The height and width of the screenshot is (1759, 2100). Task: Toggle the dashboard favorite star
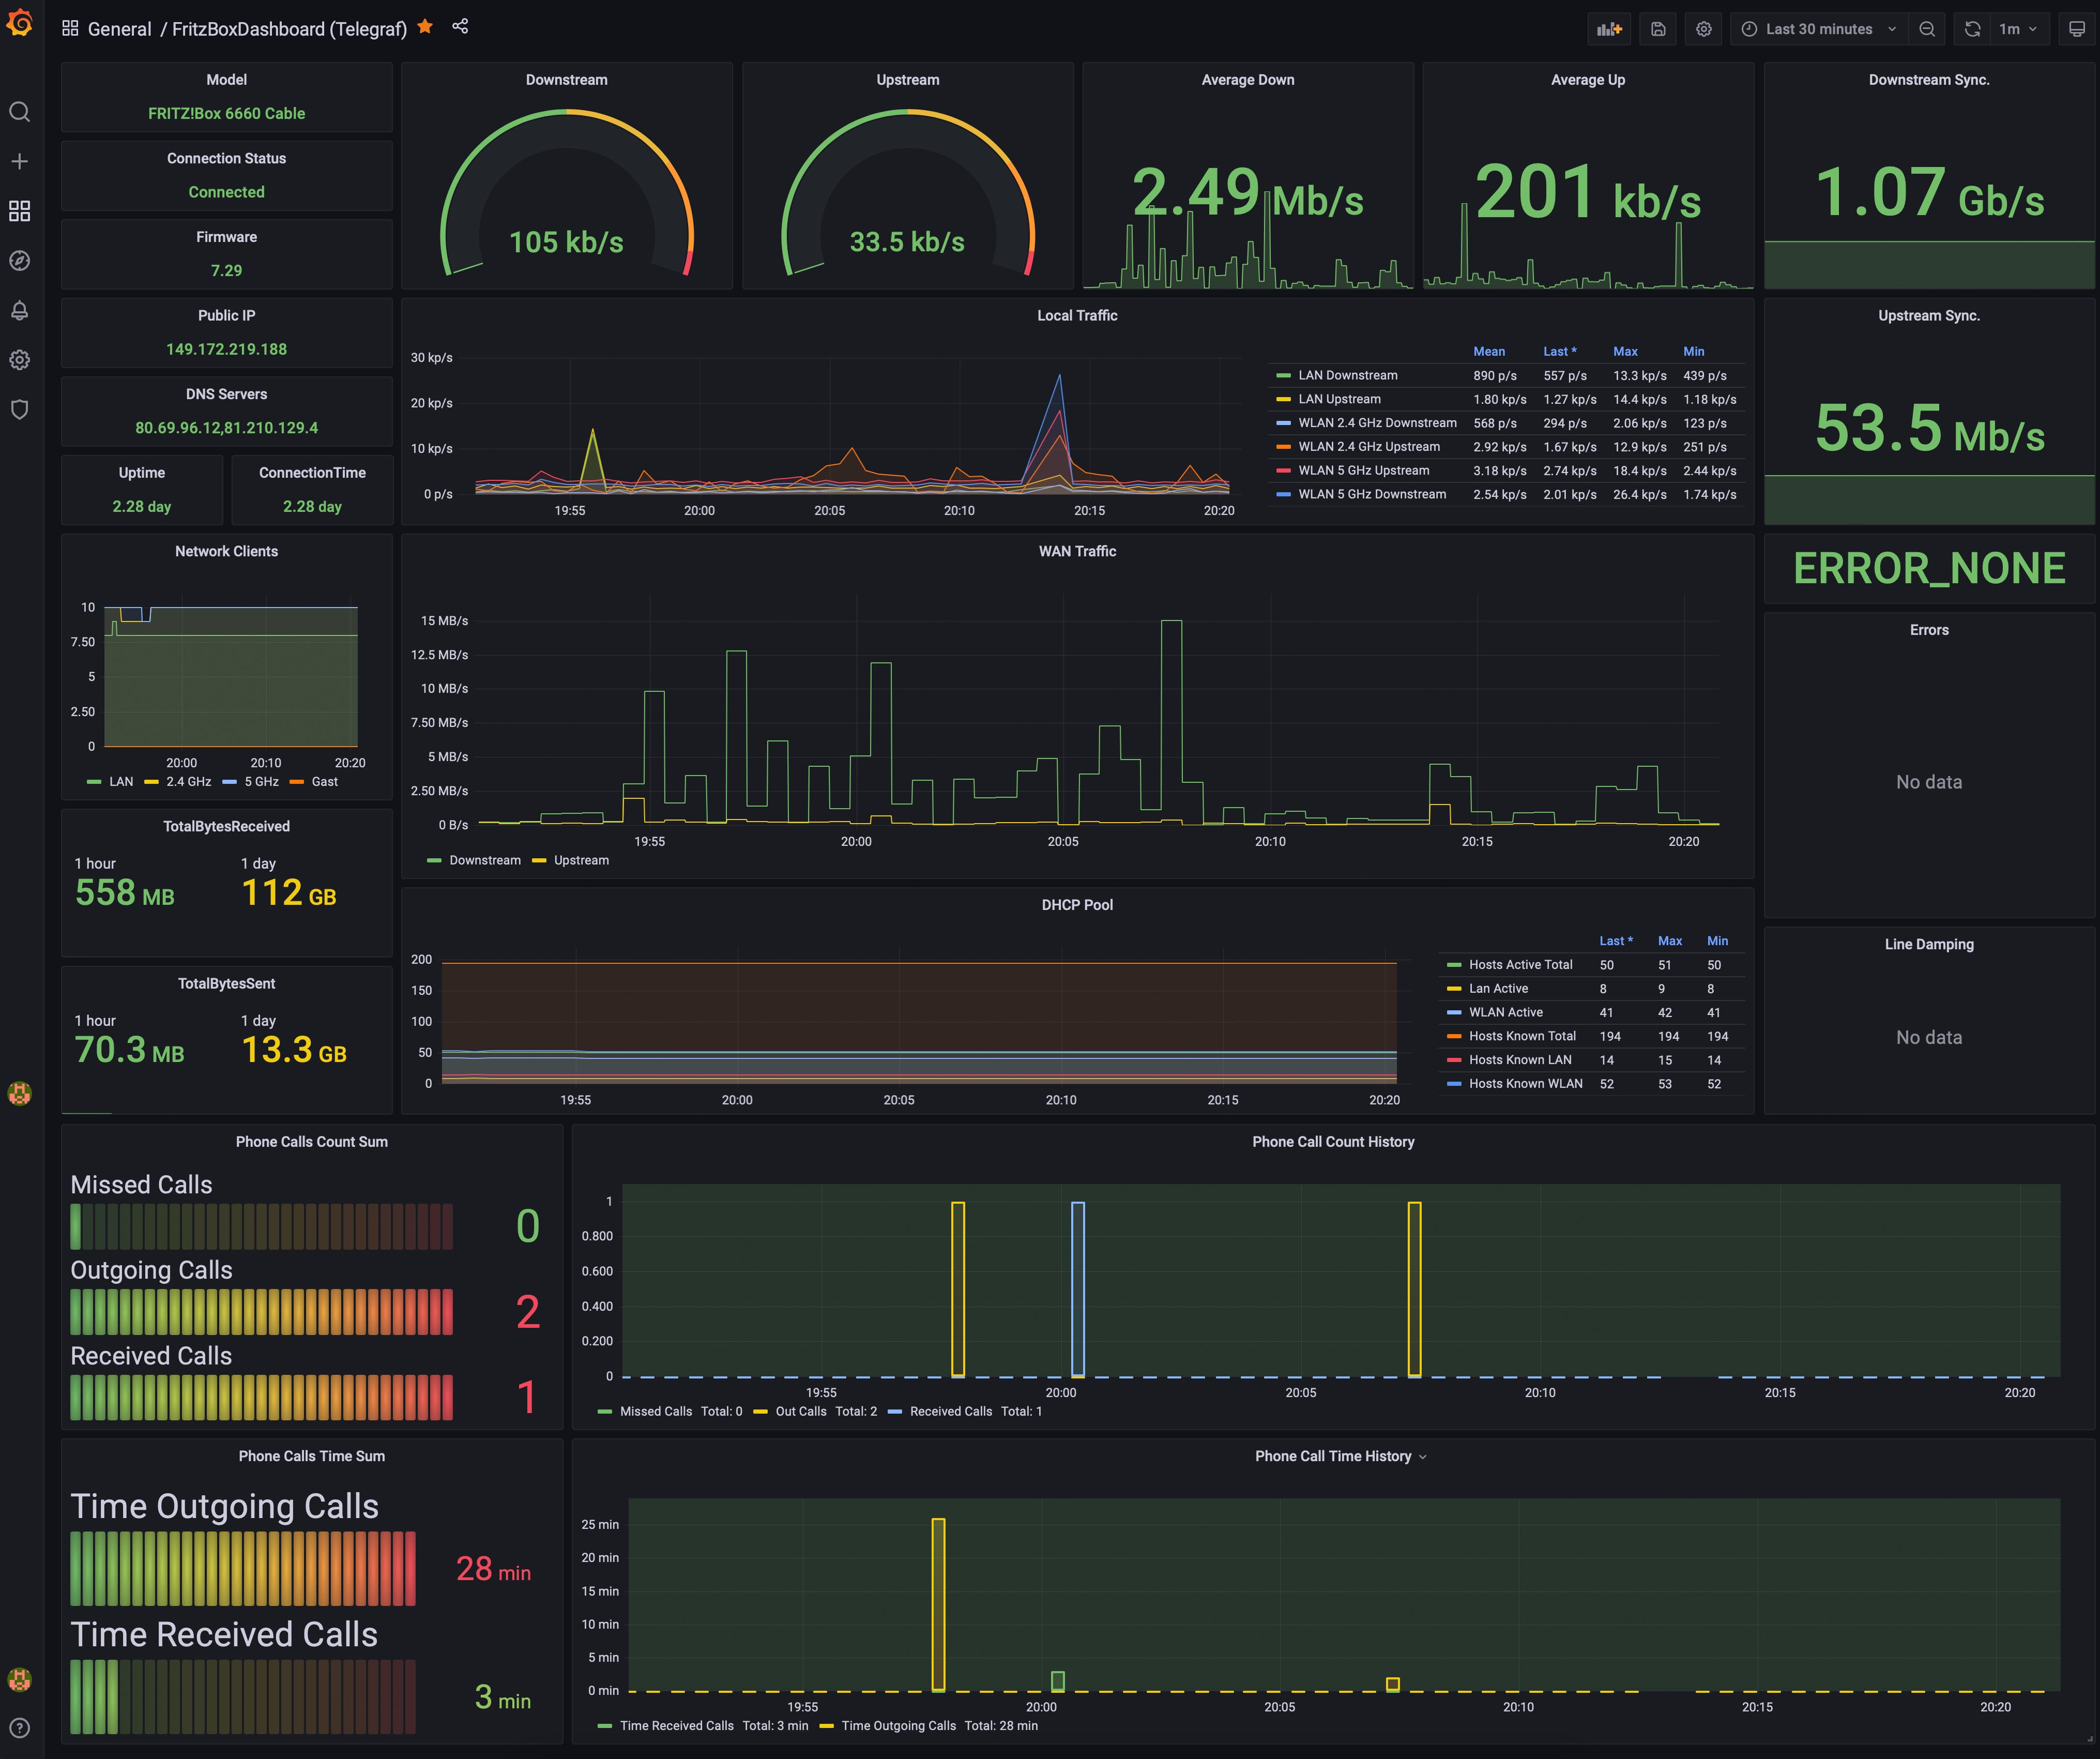point(425,27)
